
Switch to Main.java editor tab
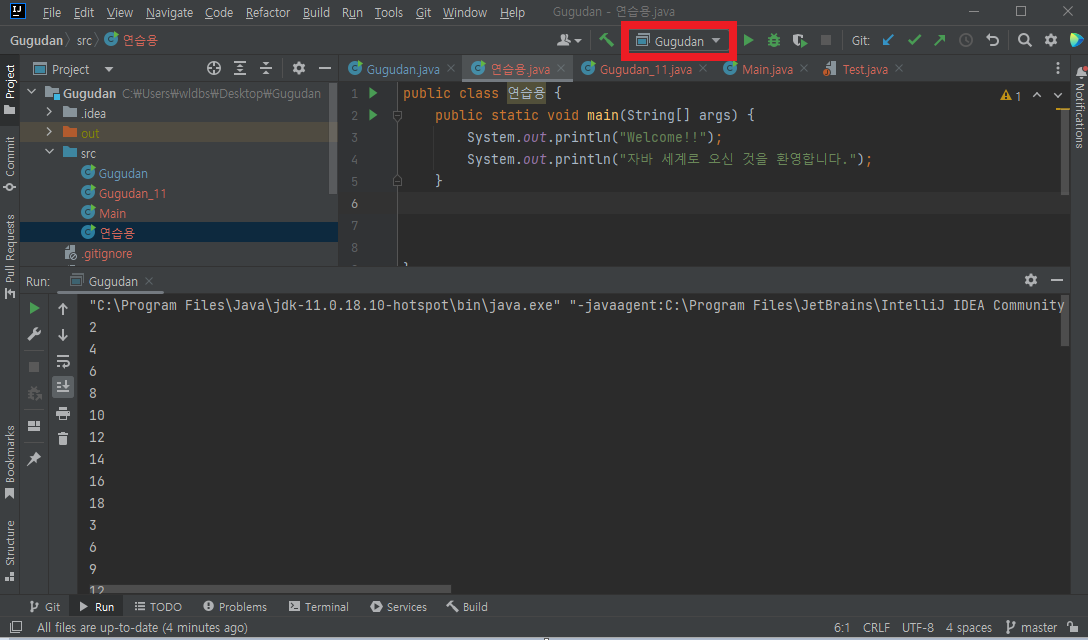point(767,69)
